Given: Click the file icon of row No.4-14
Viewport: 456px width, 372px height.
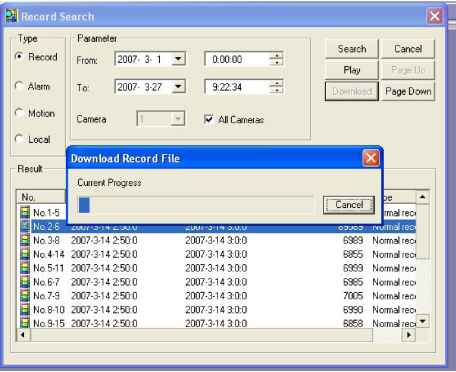Looking at the screenshot, I should point(25,254).
